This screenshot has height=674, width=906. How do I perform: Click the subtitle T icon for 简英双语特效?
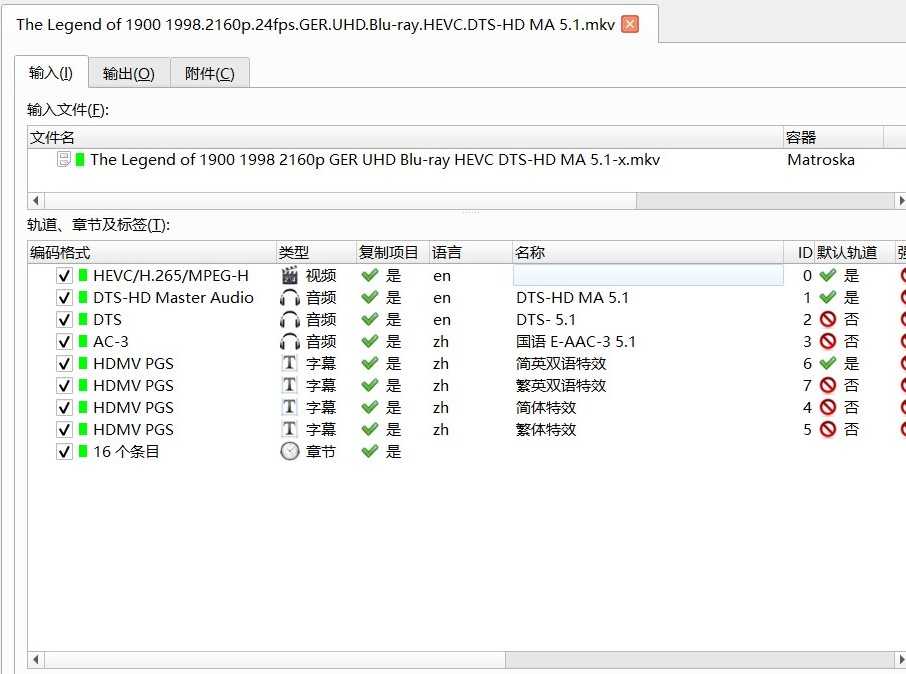[289, 363]
